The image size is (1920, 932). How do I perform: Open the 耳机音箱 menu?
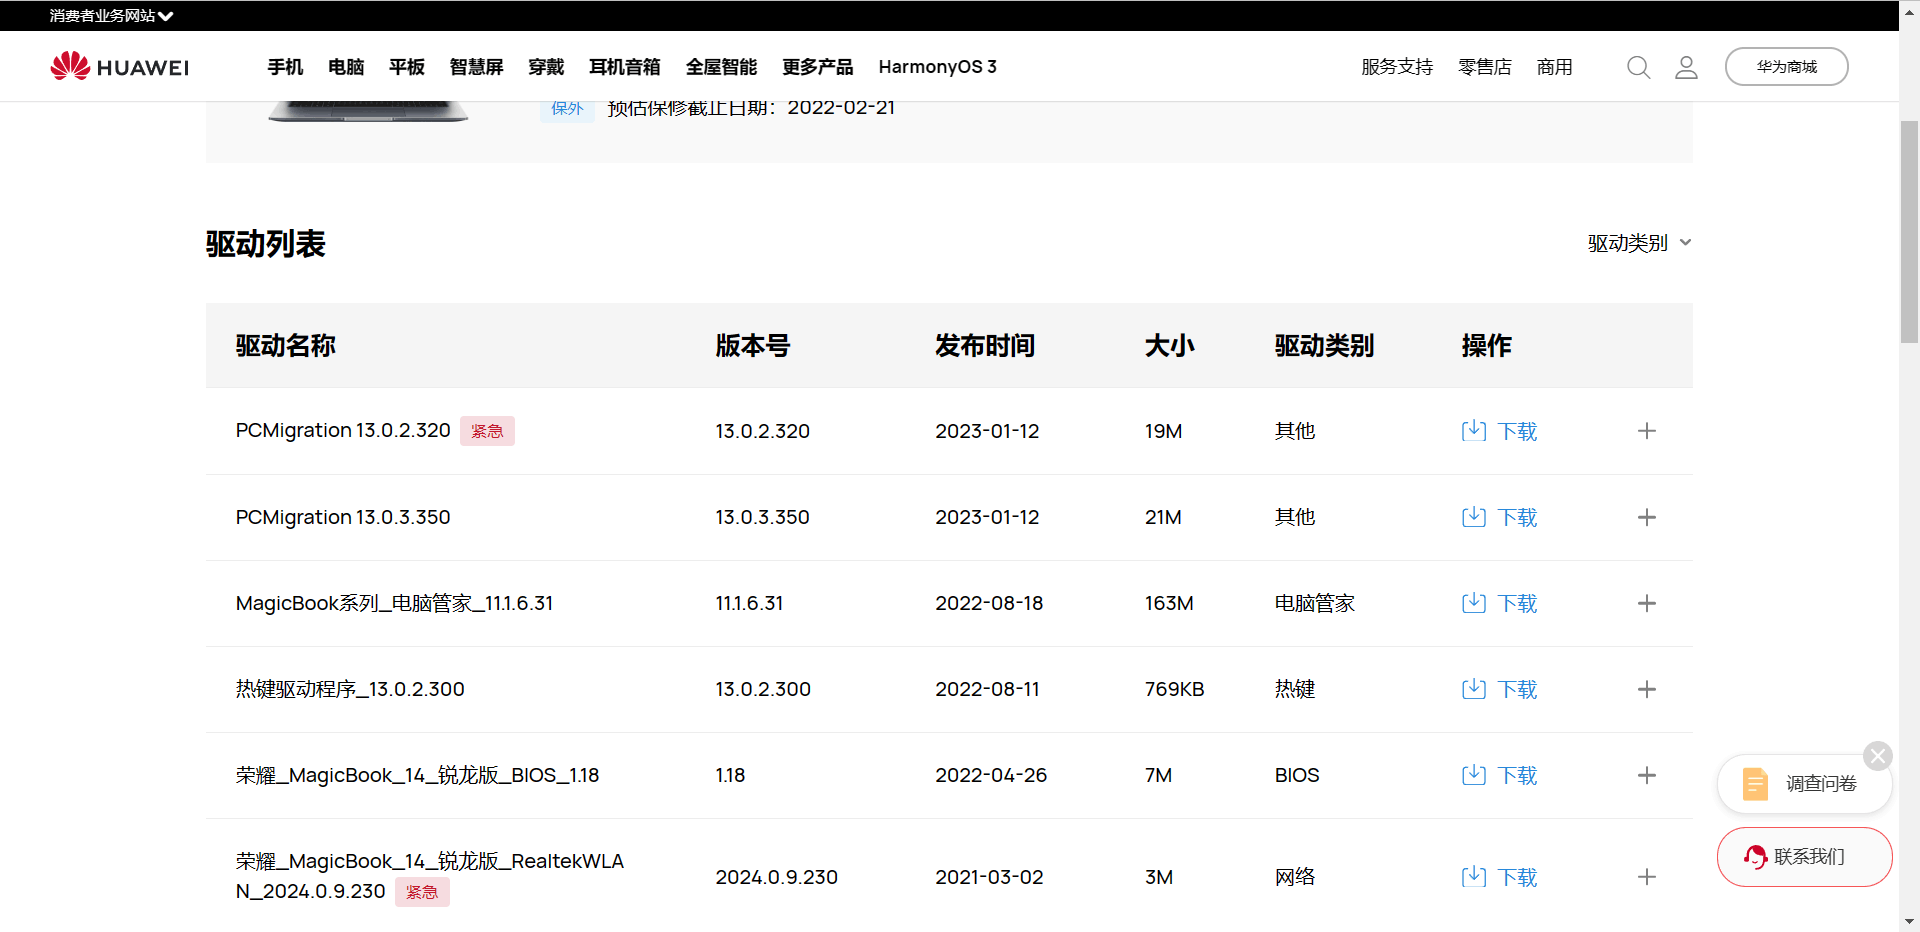[625, 67]
